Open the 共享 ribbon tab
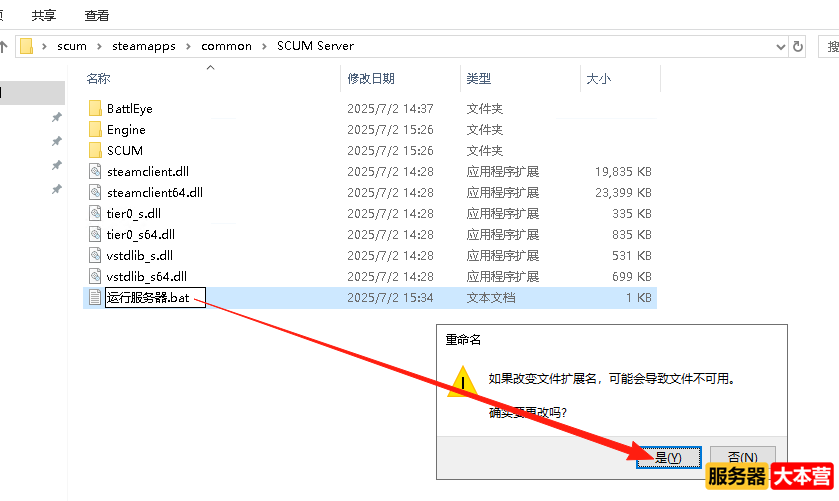The image size is (839, 501). point(43,16)
